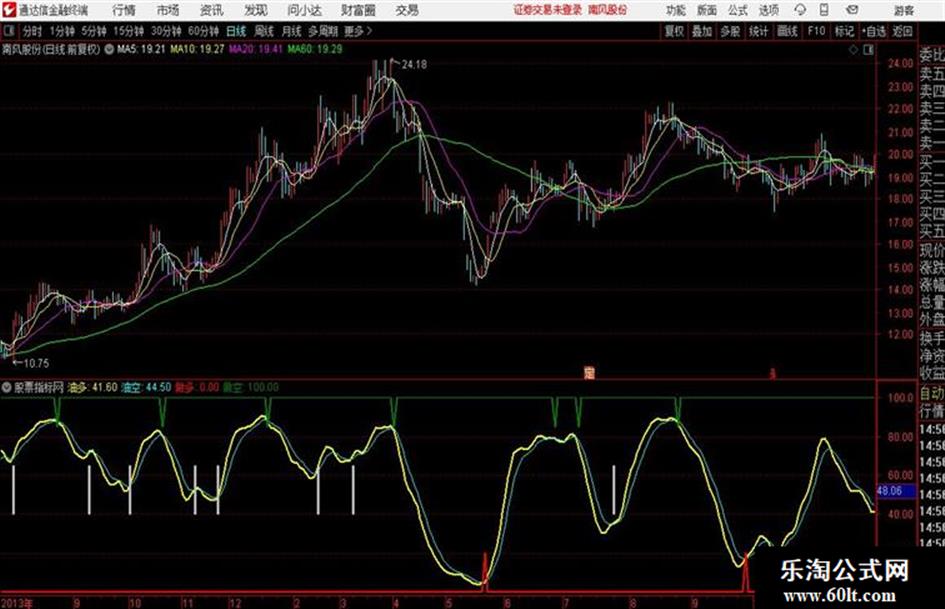Viewport: 945px width, 609px height.
Task: Open the 市场 menu
Action: 168,10
